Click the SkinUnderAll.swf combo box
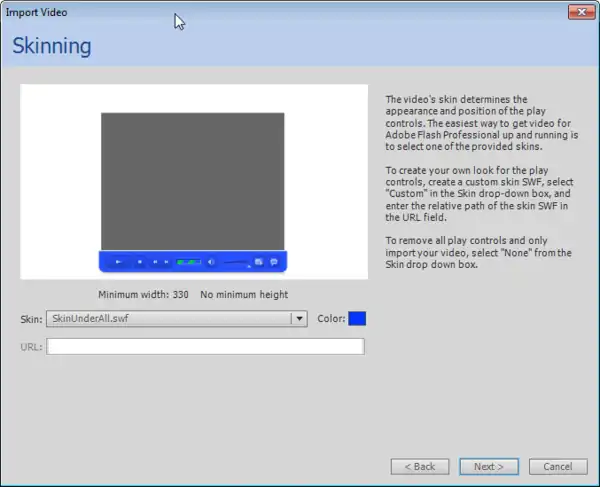Image resolution: width=600 pixels, height=487 pixels. 168,319
